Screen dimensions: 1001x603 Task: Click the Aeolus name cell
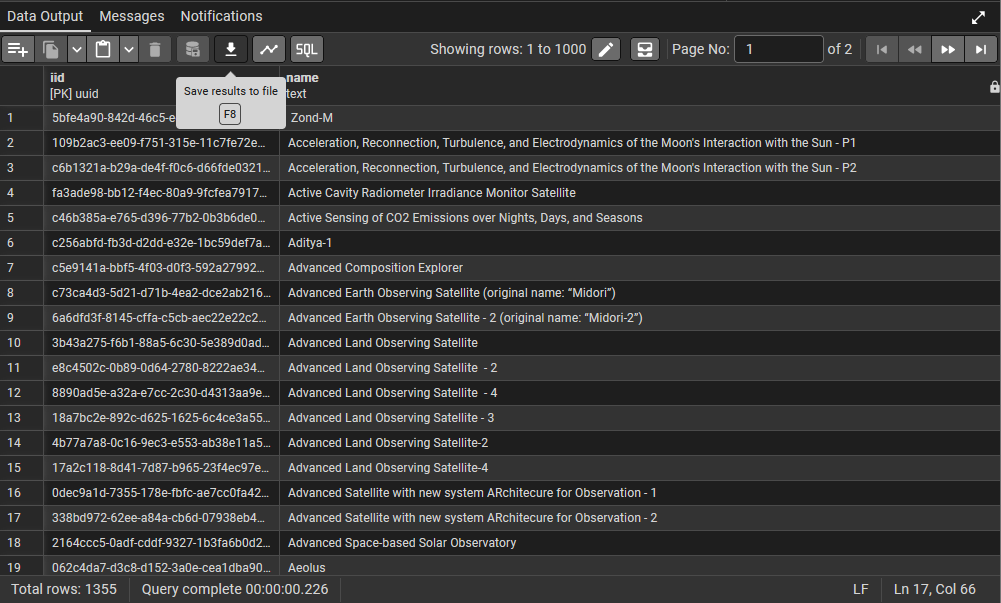coord(640,567)
